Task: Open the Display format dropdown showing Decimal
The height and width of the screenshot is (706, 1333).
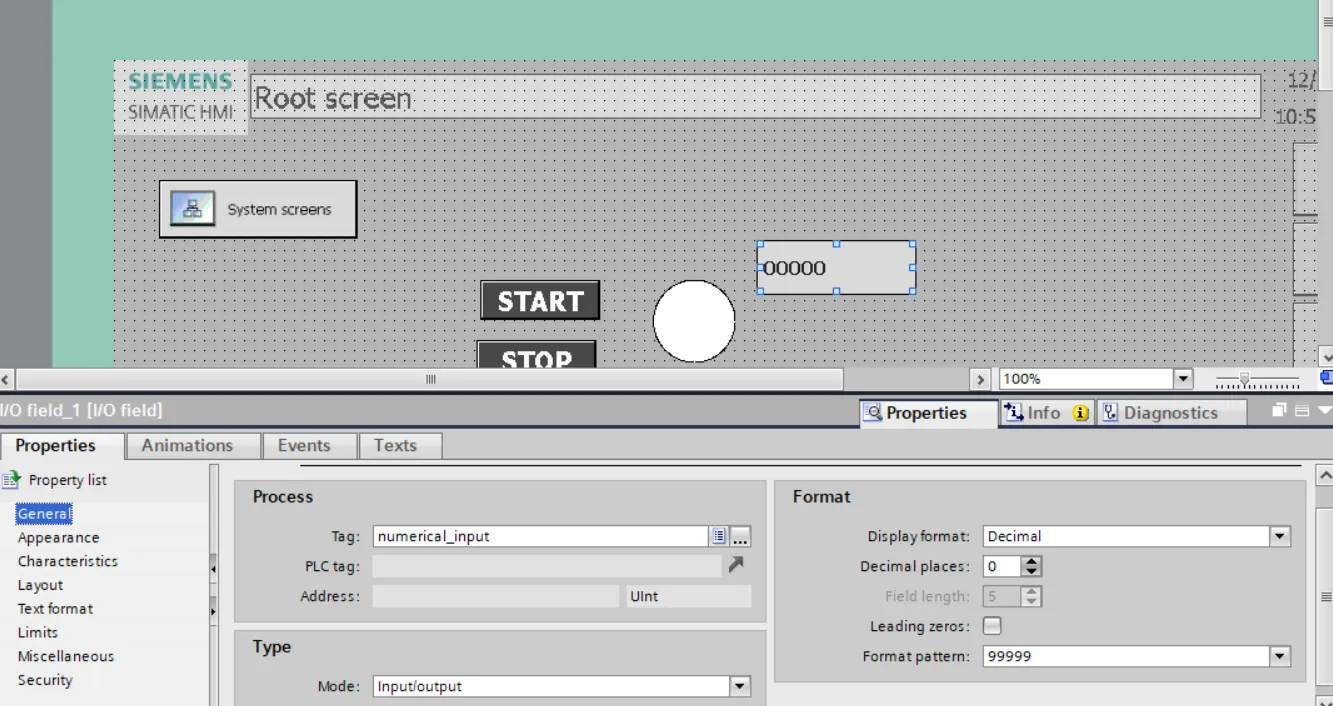Action: [1280, 537]
